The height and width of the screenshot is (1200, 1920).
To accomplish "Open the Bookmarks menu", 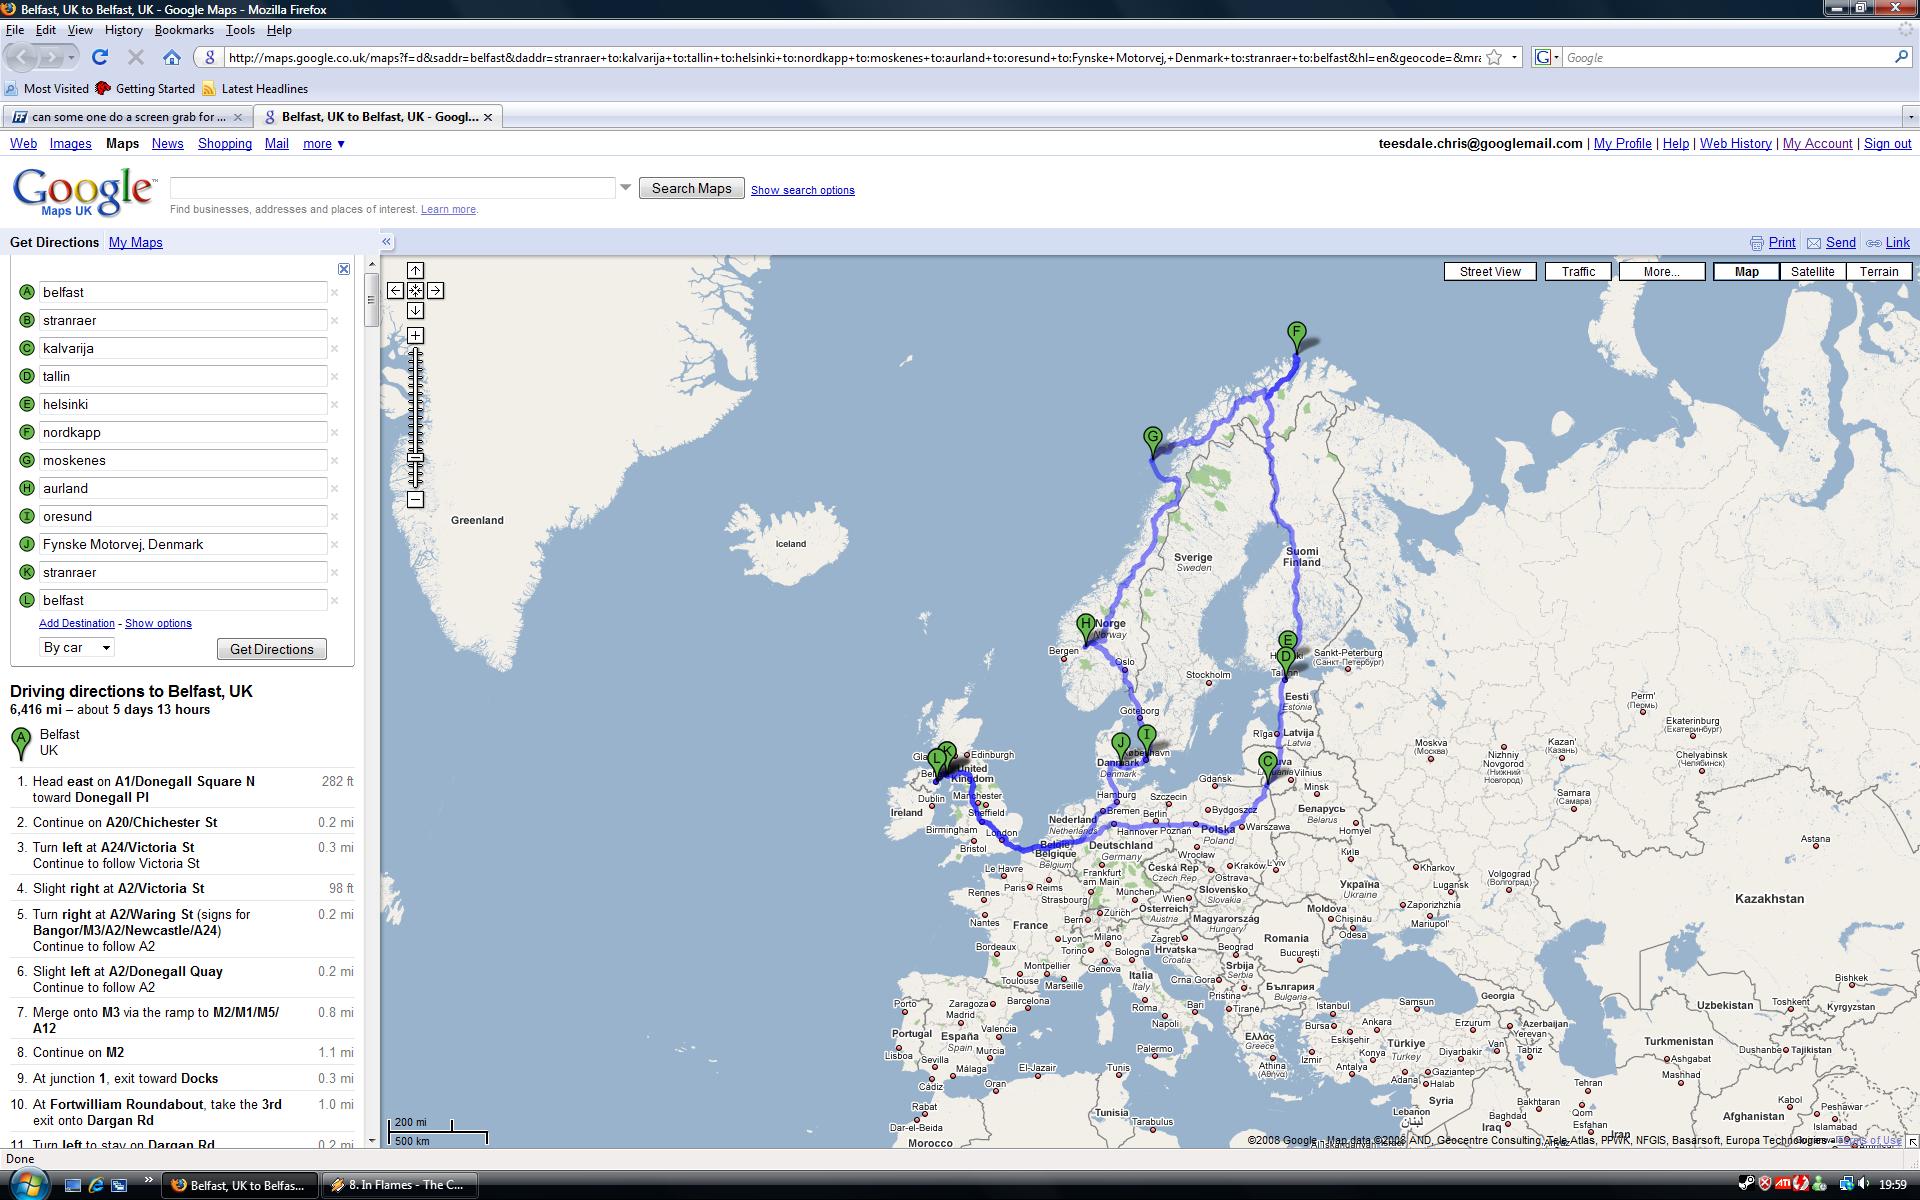I will point(184,30).
